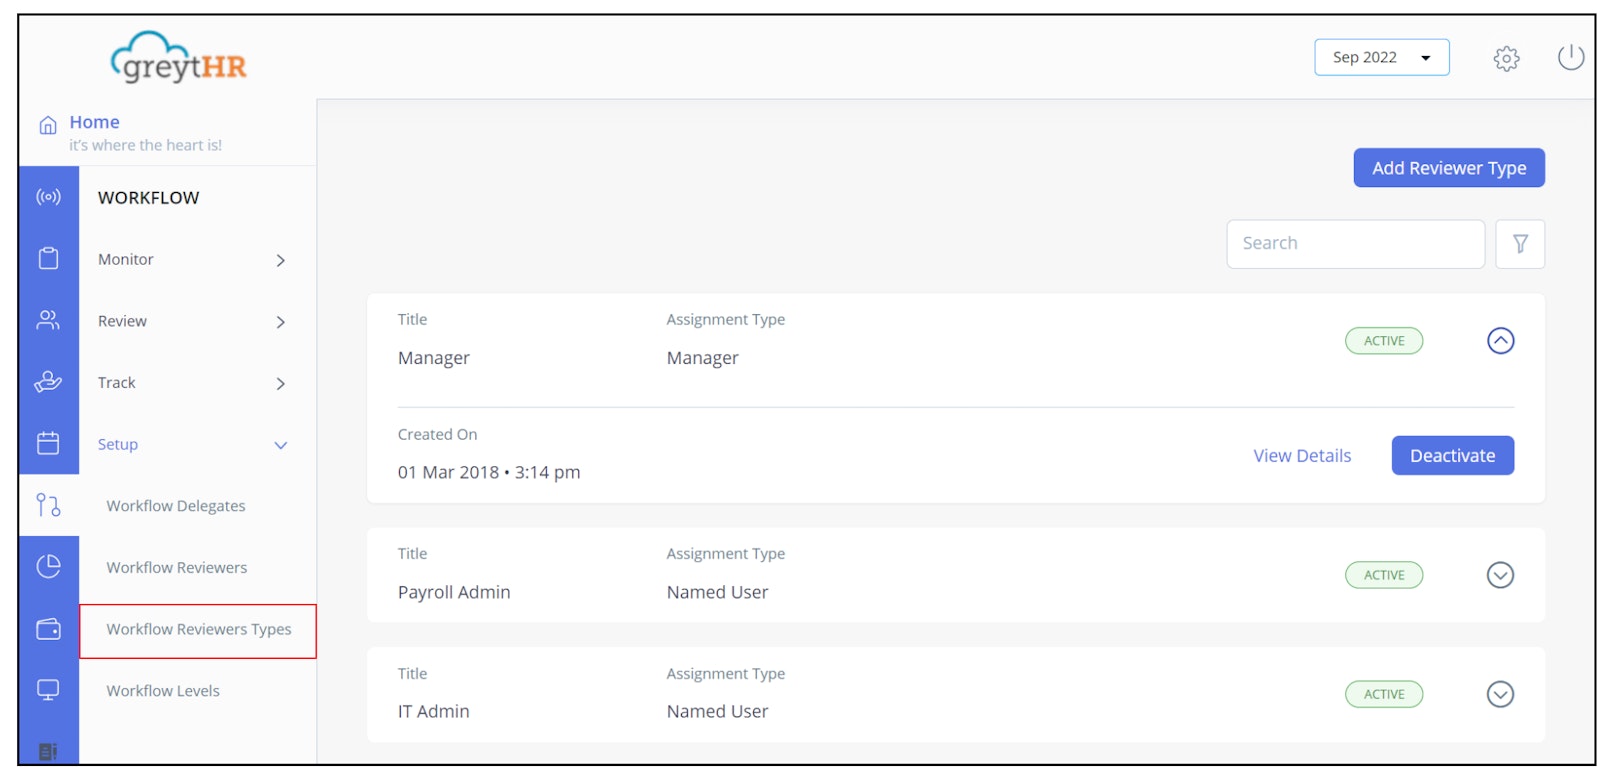Expand the Payroll Admin reviewer details
This screenshot has height=778, width=1618.
[1499, 575]
